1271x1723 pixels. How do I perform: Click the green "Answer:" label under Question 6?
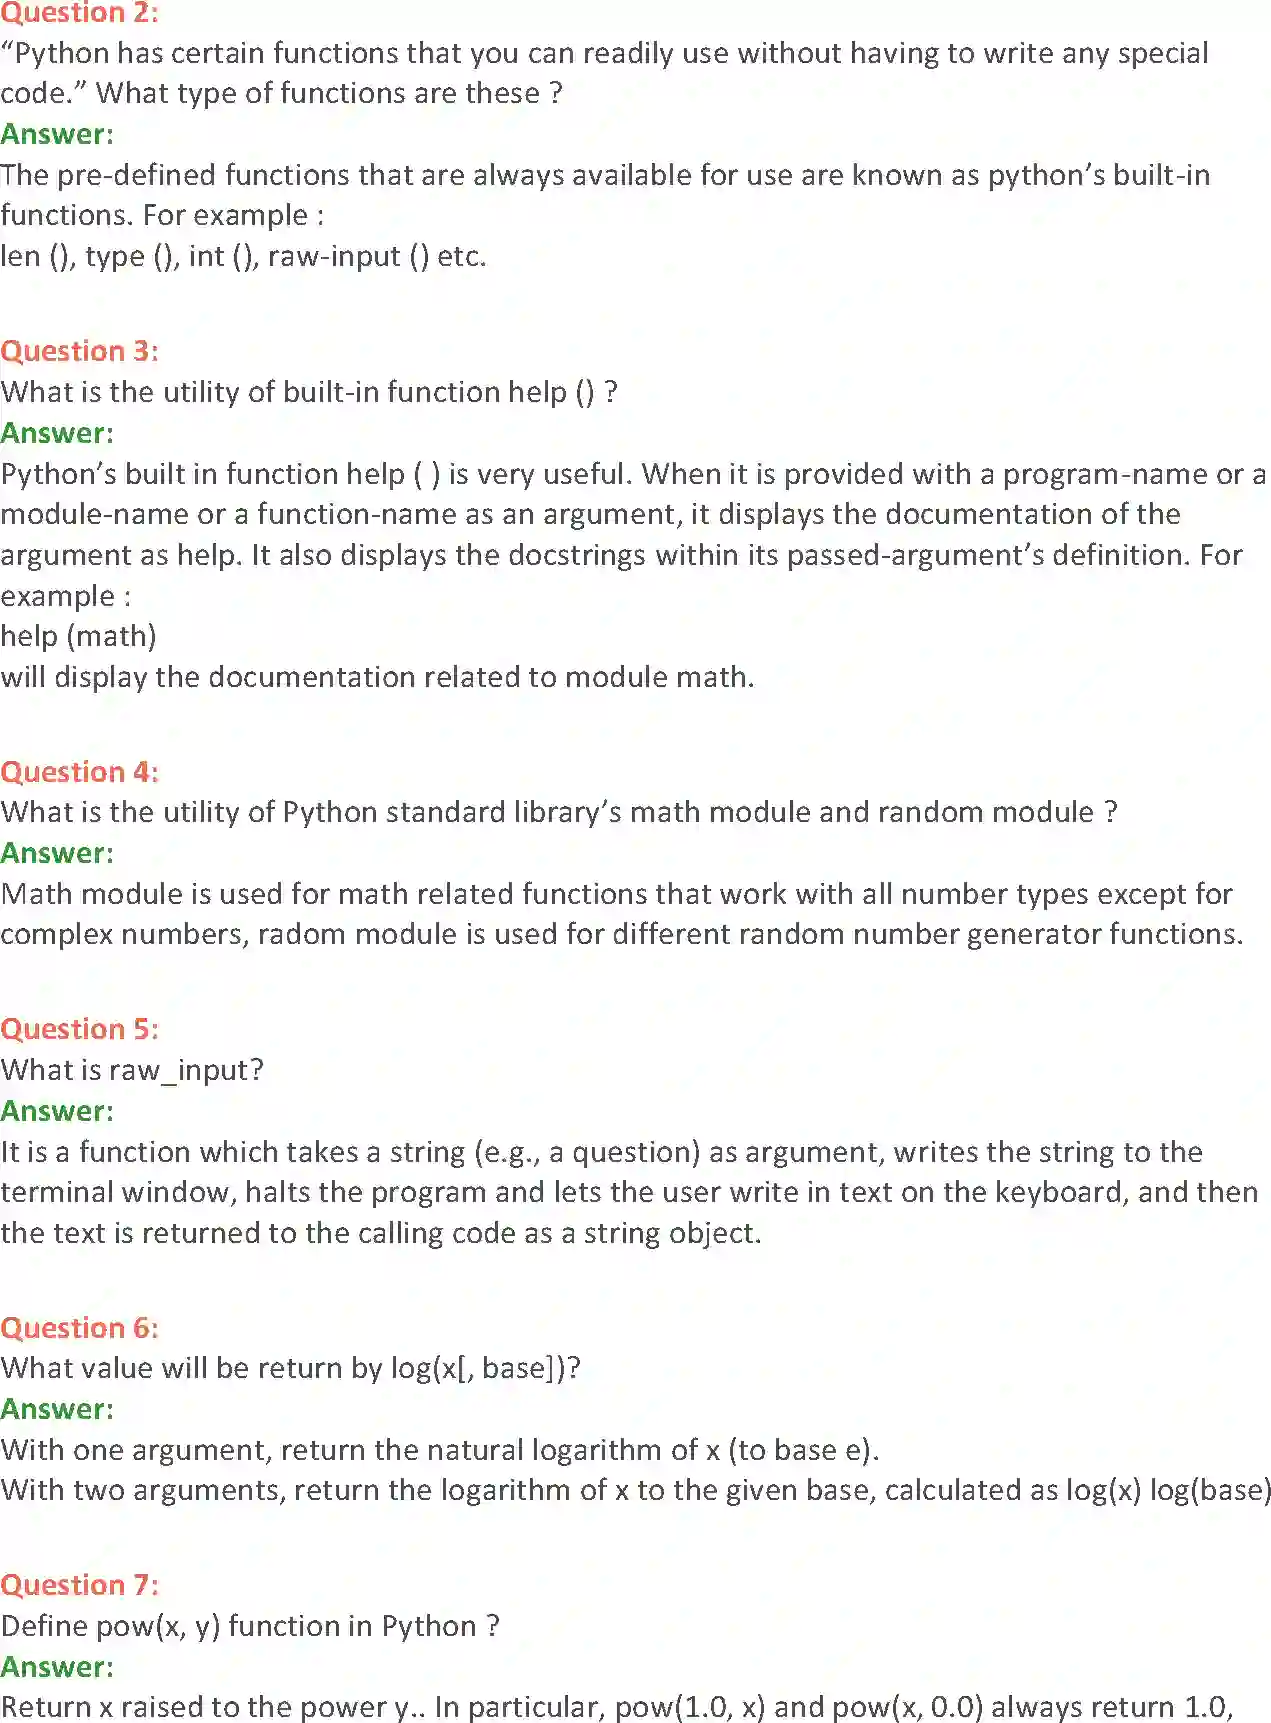tap(57, 1409)
